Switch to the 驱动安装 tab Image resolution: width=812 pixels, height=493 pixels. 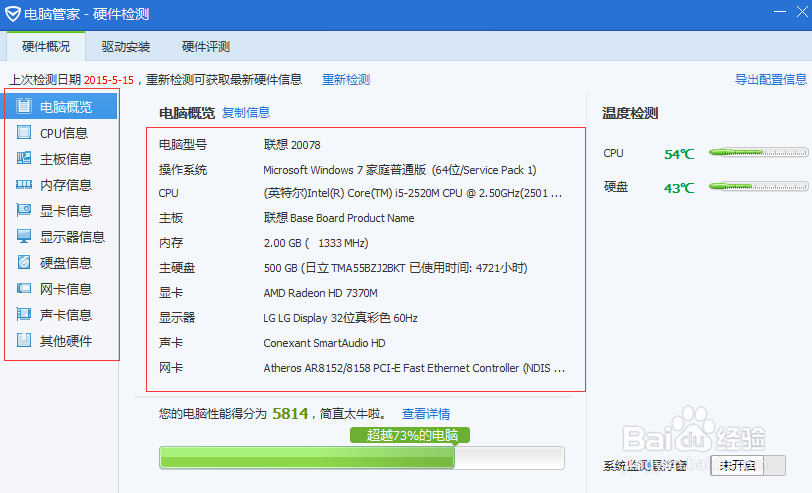pos(126,47)
